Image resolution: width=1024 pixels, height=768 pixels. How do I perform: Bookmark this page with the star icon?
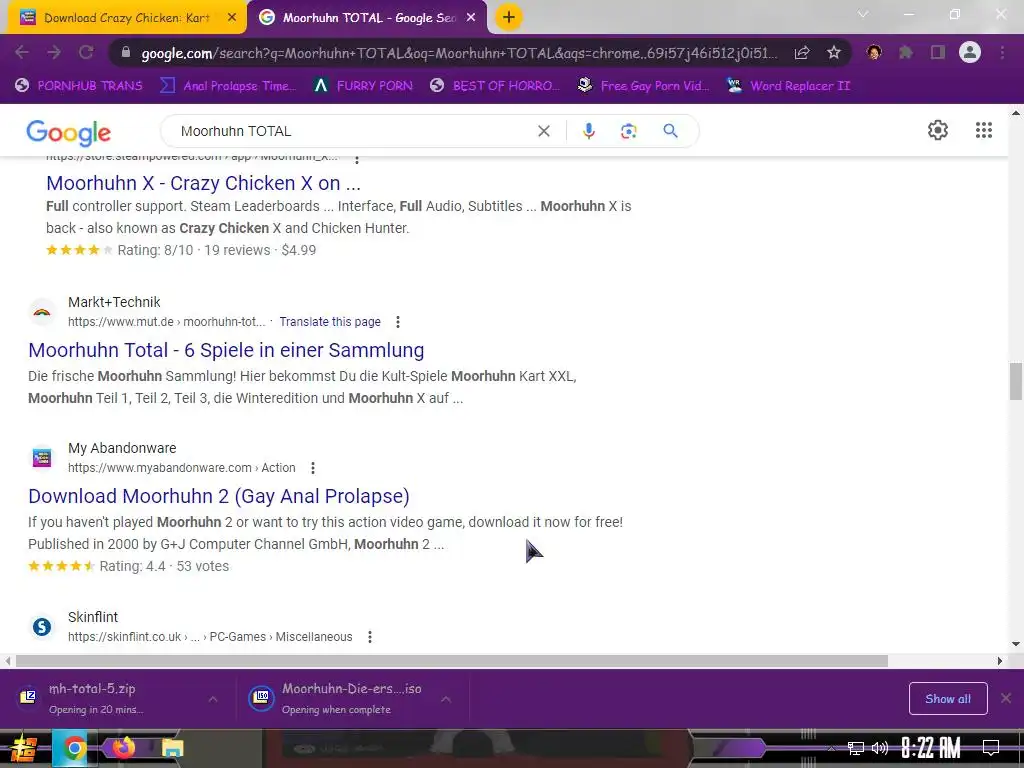(834, 53)
